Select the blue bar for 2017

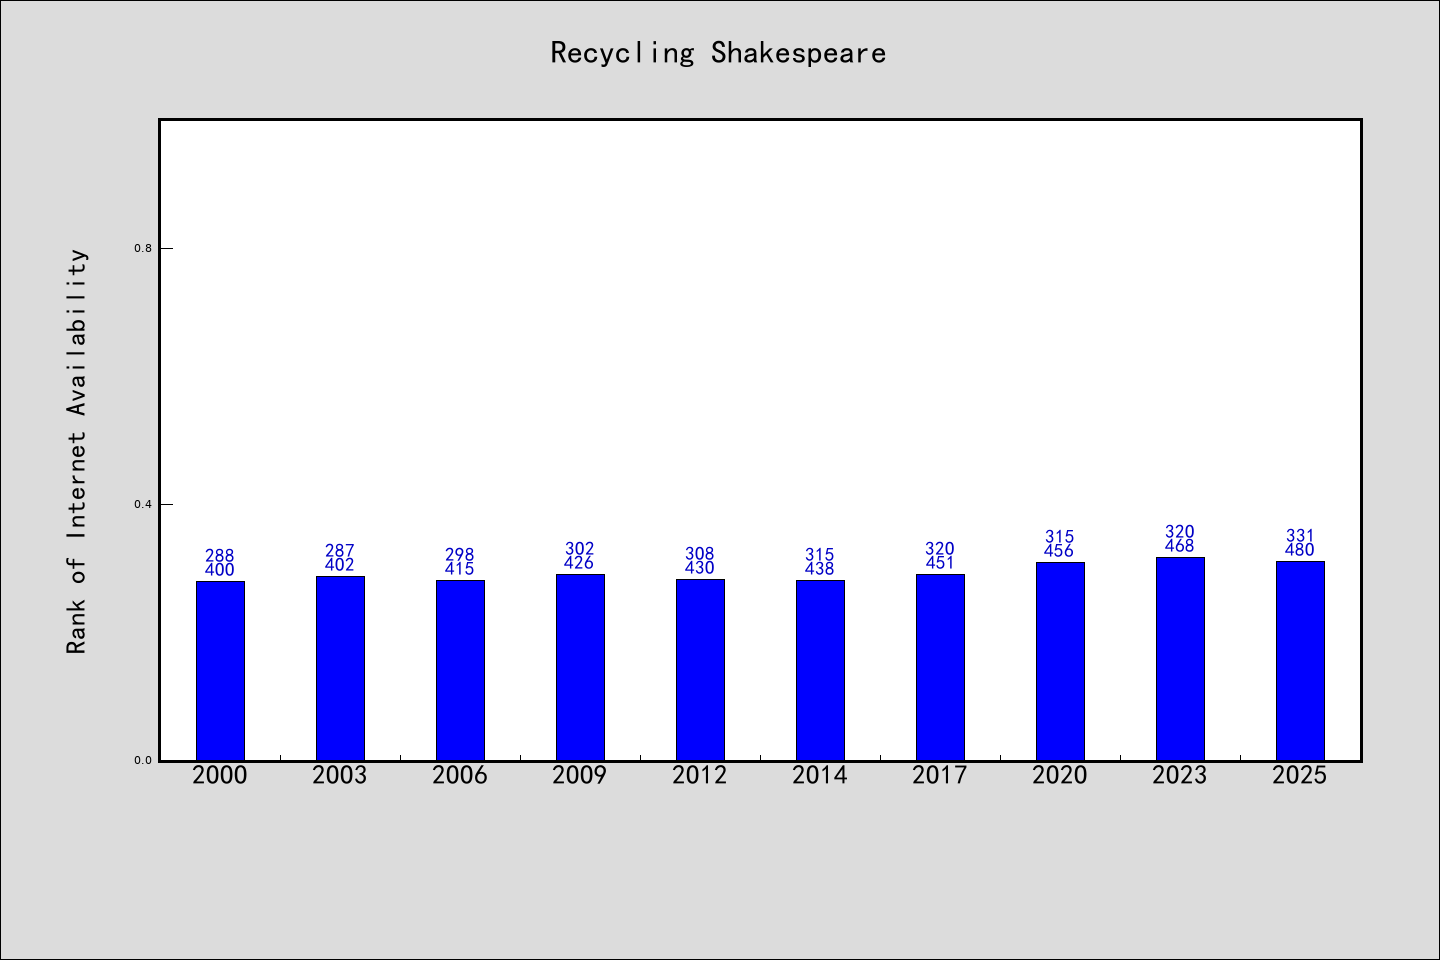pyautogui.click(x=940, y=667)
